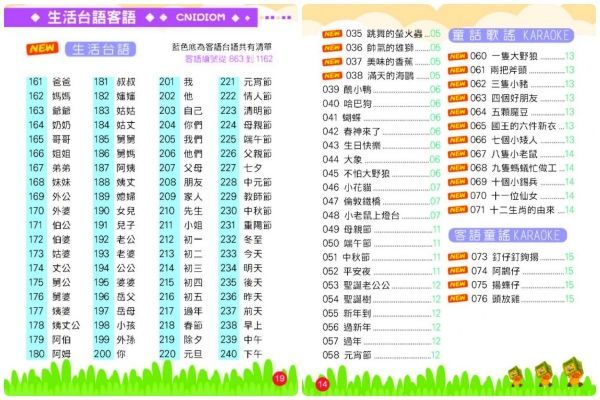Select track 052 平安夜
Viewport: 600px width, 400px height.
[x=381, y=271]
